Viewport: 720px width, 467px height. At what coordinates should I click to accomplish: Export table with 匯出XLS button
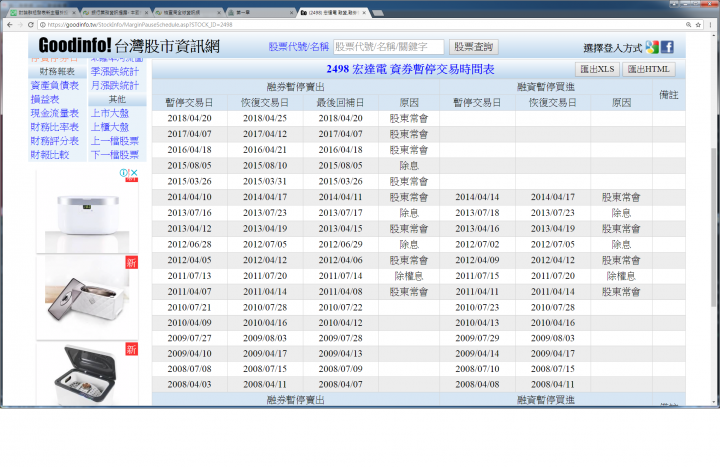tap(597, 69)
